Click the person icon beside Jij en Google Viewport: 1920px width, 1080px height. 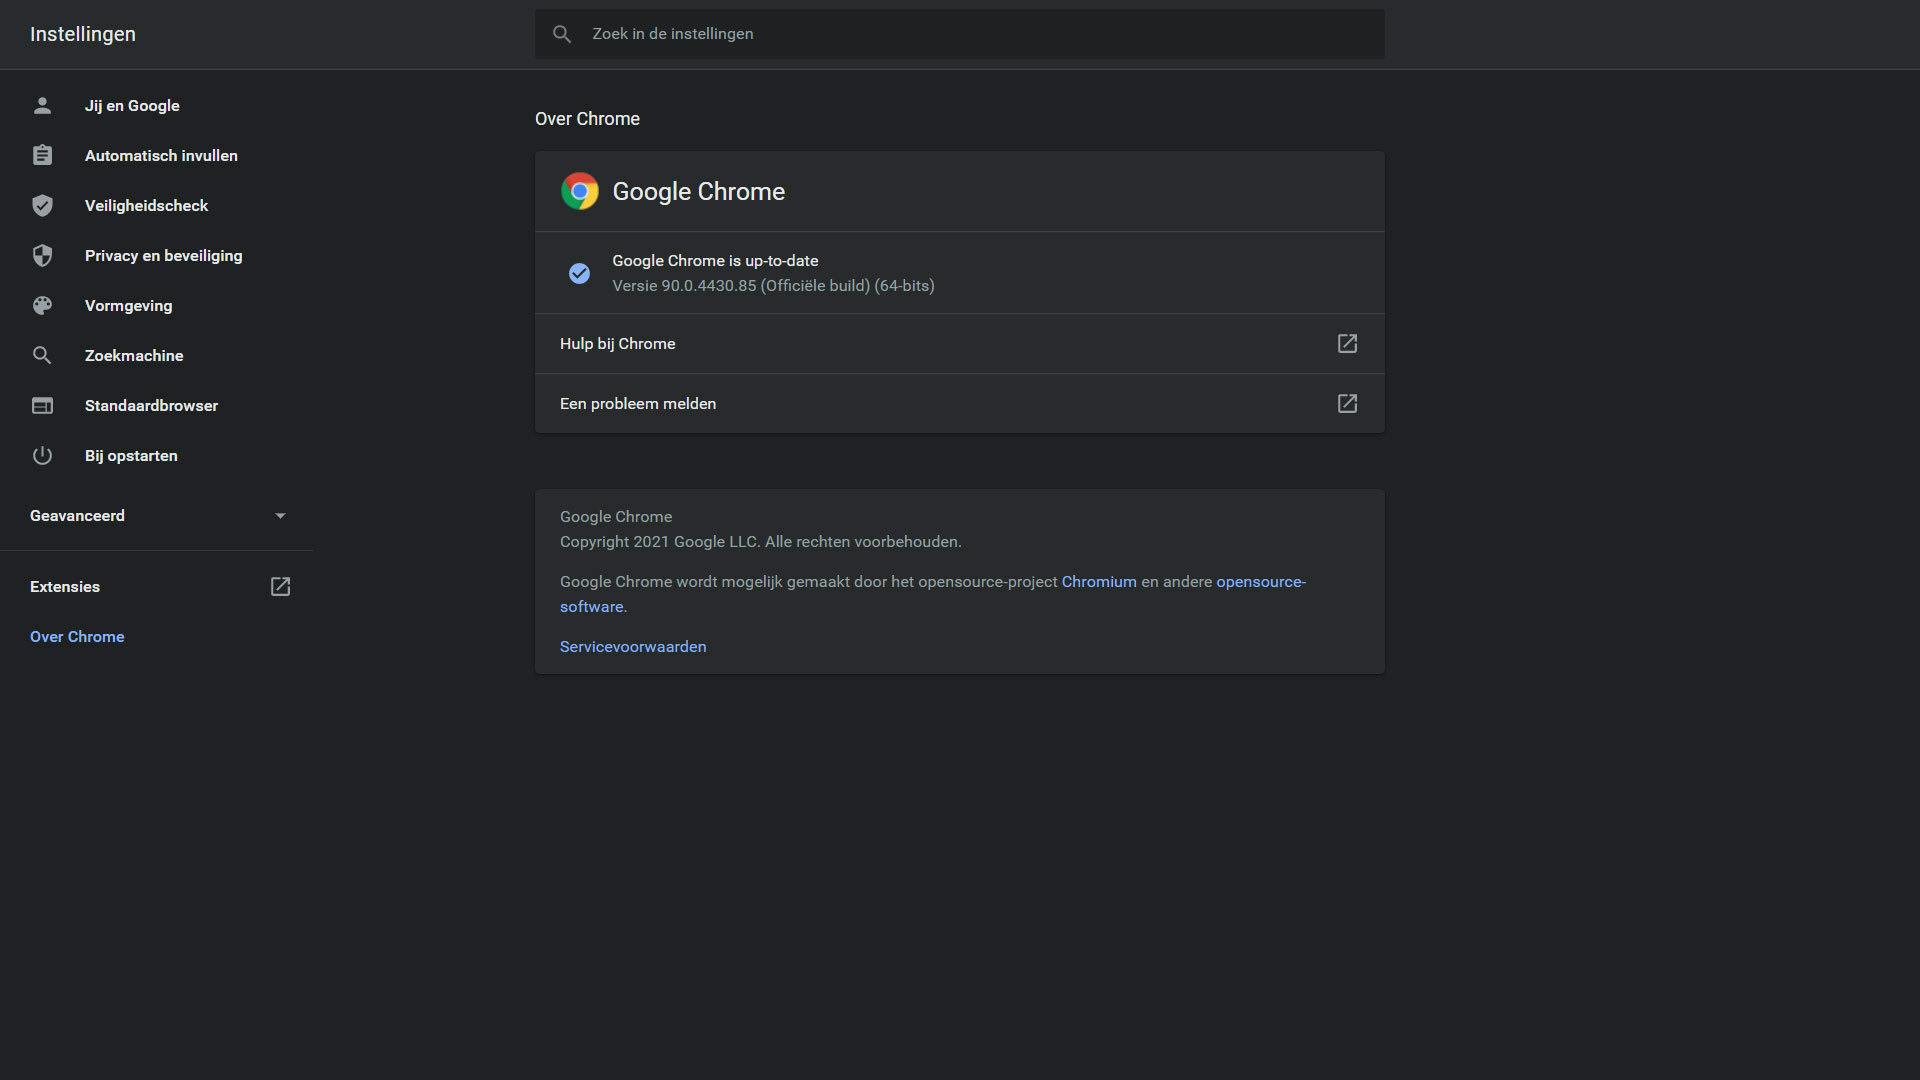[42, 105]
